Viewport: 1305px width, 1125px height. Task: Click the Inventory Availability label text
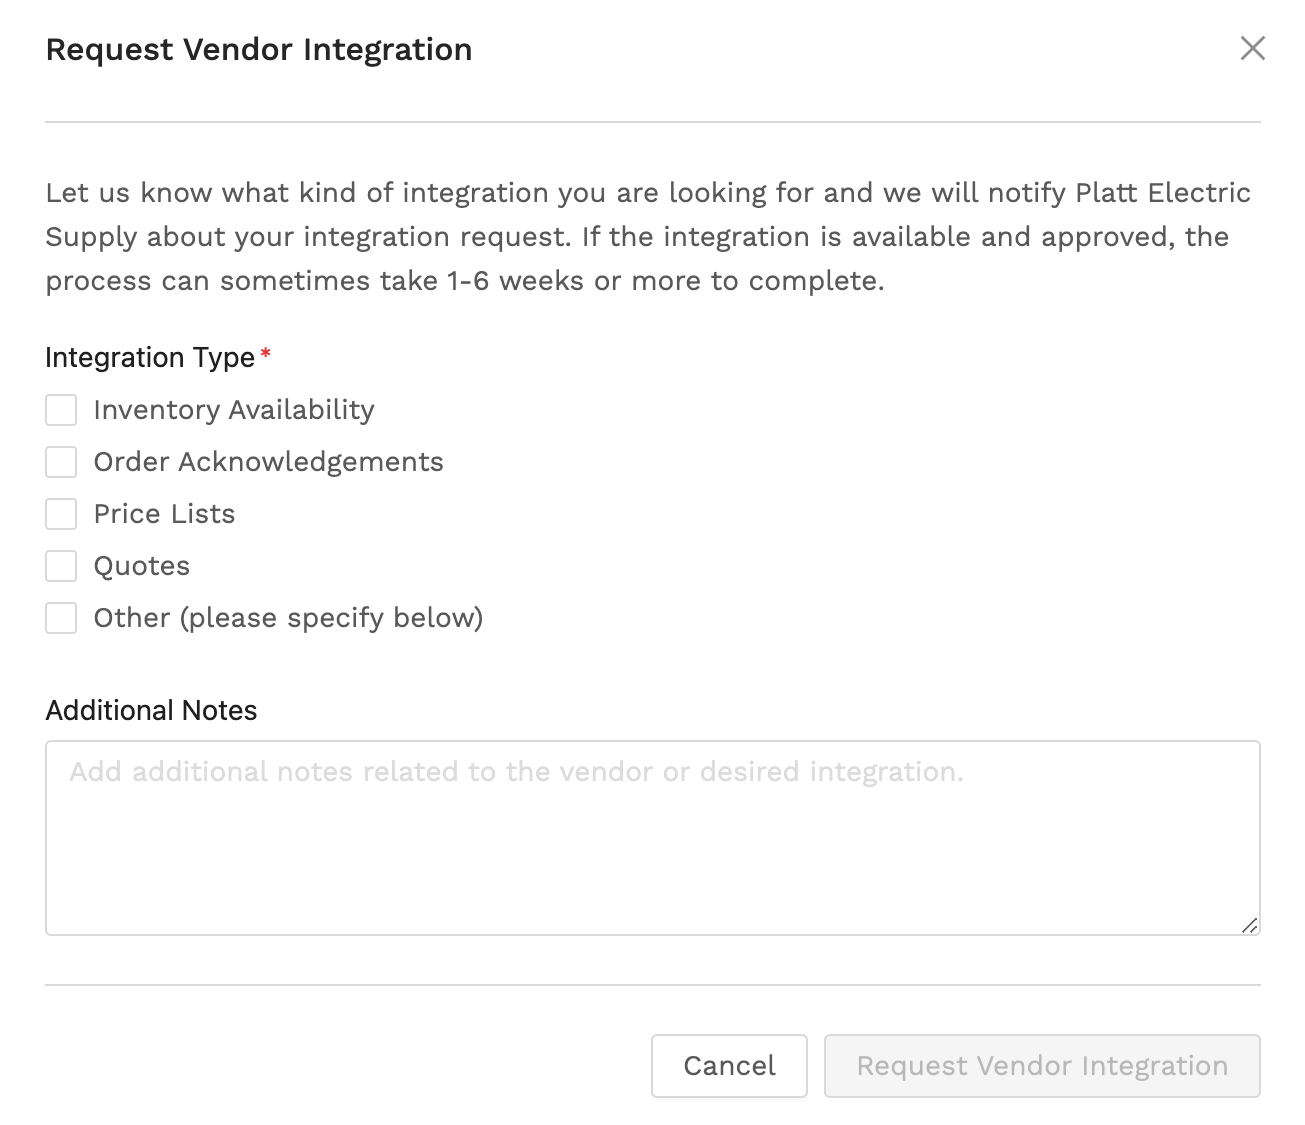(234, 410)
